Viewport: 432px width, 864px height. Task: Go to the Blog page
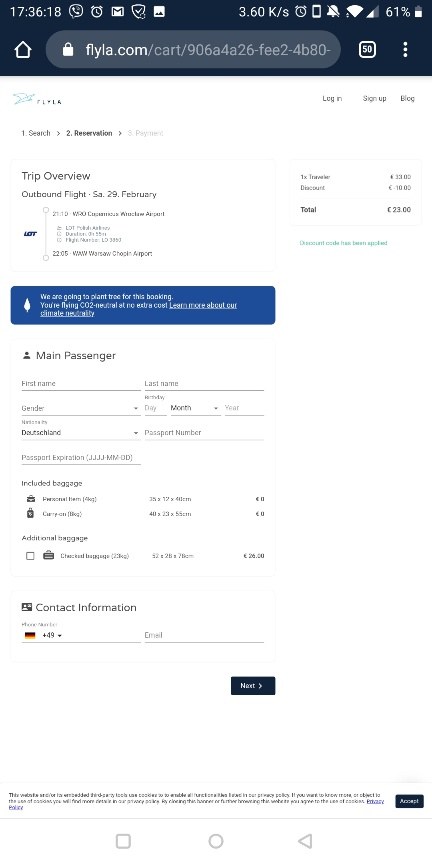pos(407,99)
